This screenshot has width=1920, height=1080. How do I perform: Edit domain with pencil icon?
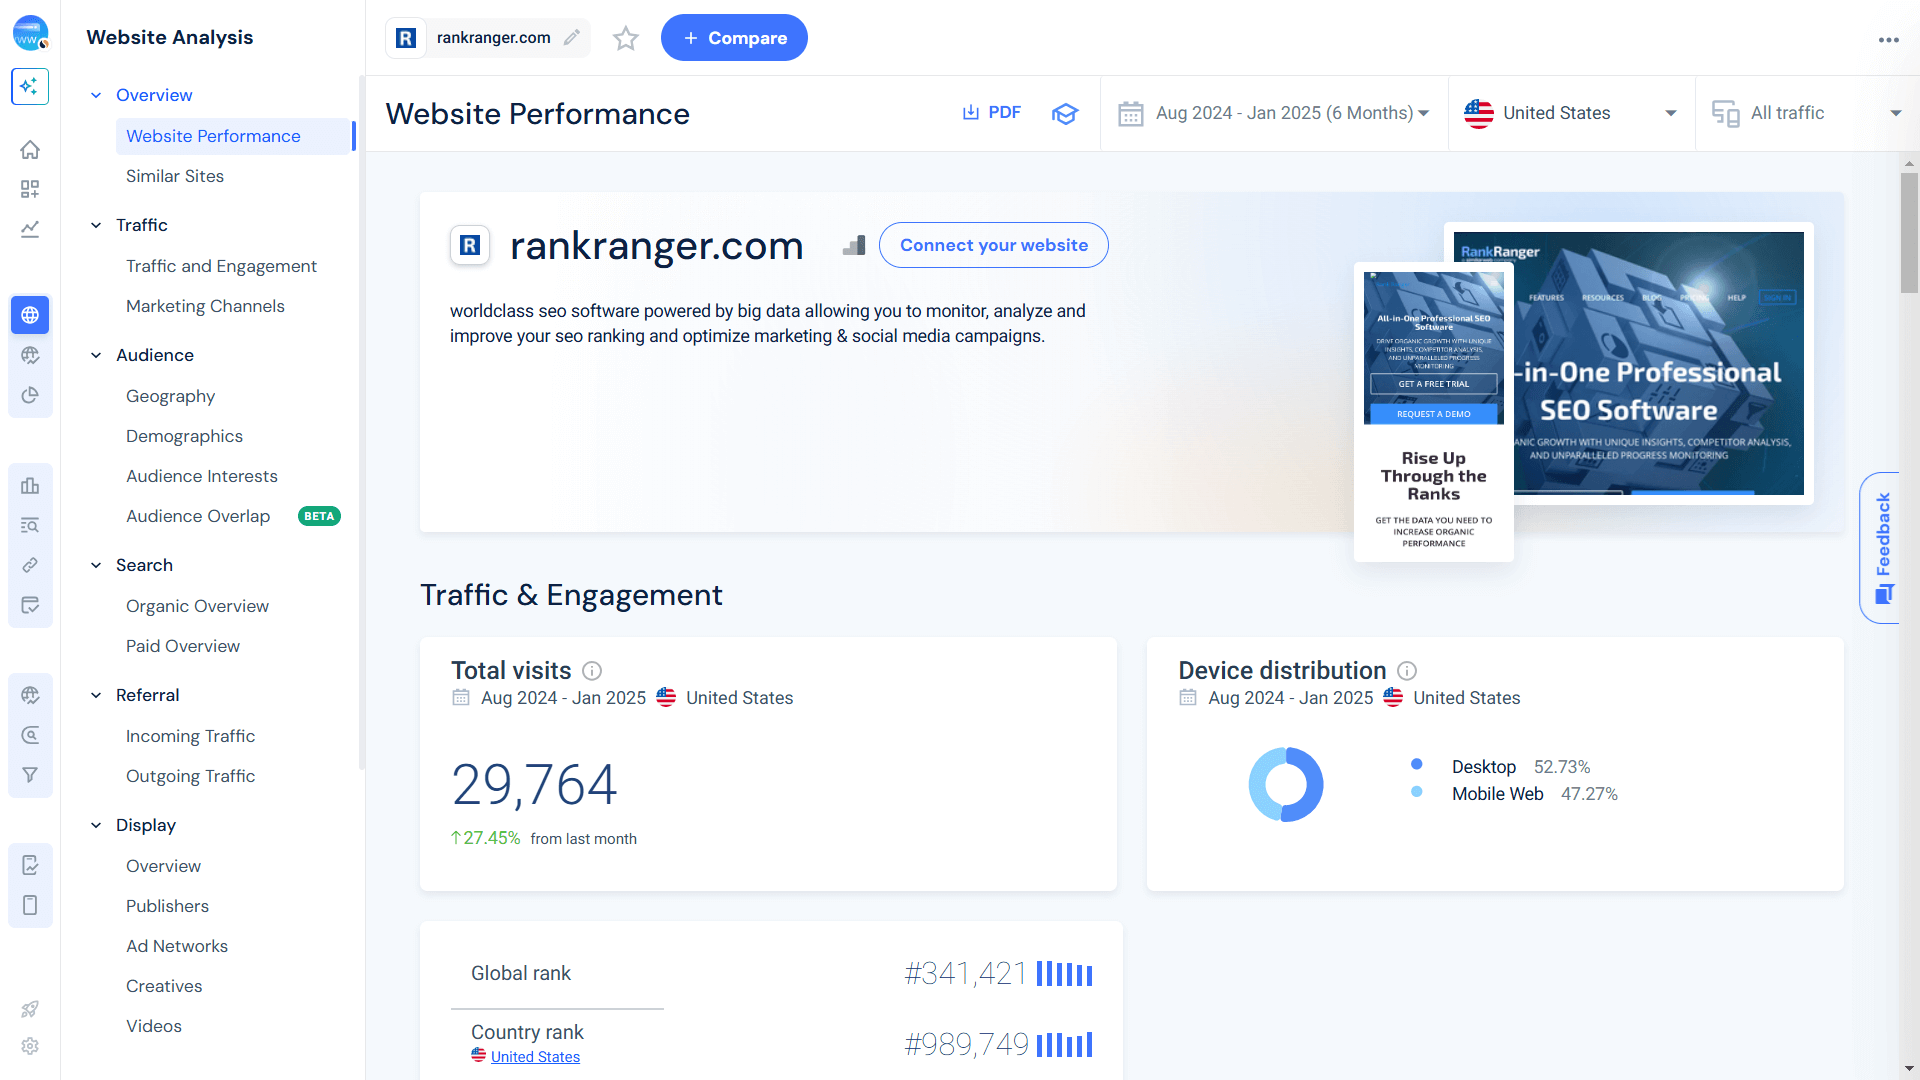572,38
